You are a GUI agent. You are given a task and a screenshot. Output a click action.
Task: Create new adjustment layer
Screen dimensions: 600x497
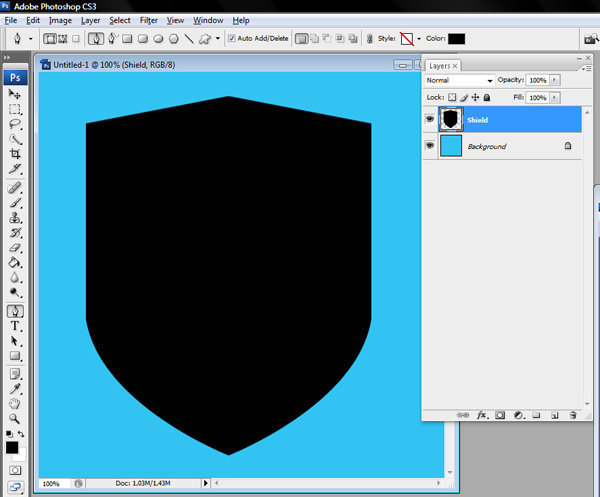pyautogui.click(x=518, y=415)
